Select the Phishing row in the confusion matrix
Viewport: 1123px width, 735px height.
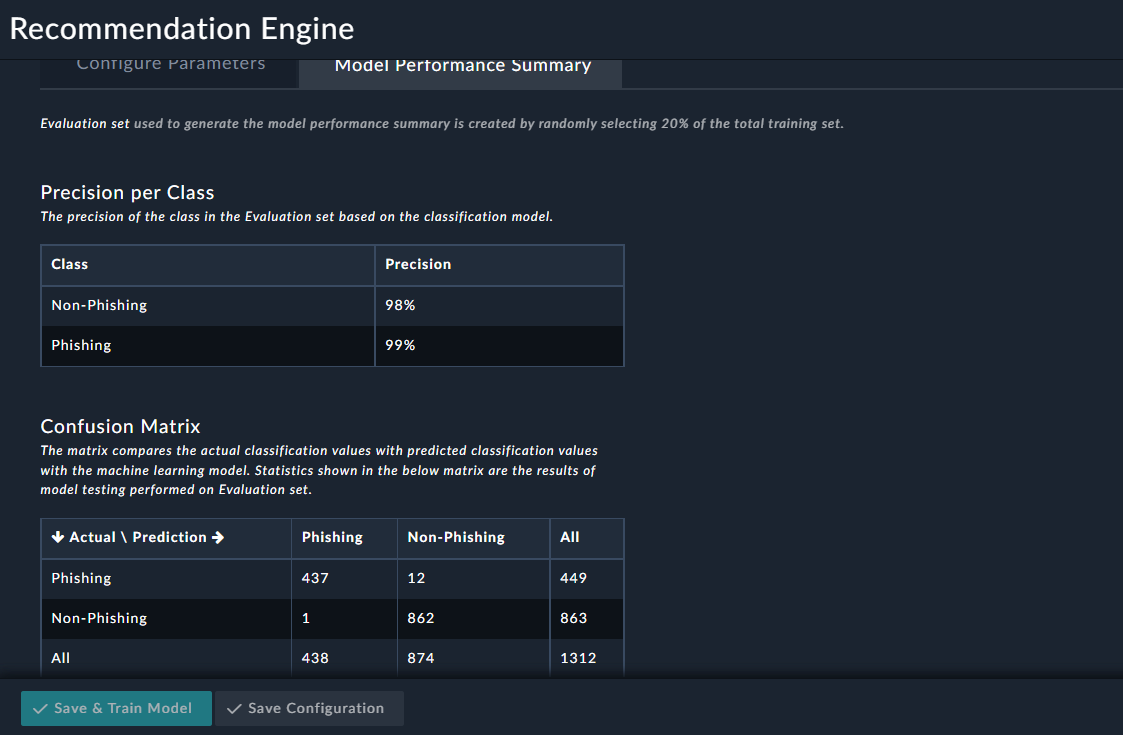(81, 578)
